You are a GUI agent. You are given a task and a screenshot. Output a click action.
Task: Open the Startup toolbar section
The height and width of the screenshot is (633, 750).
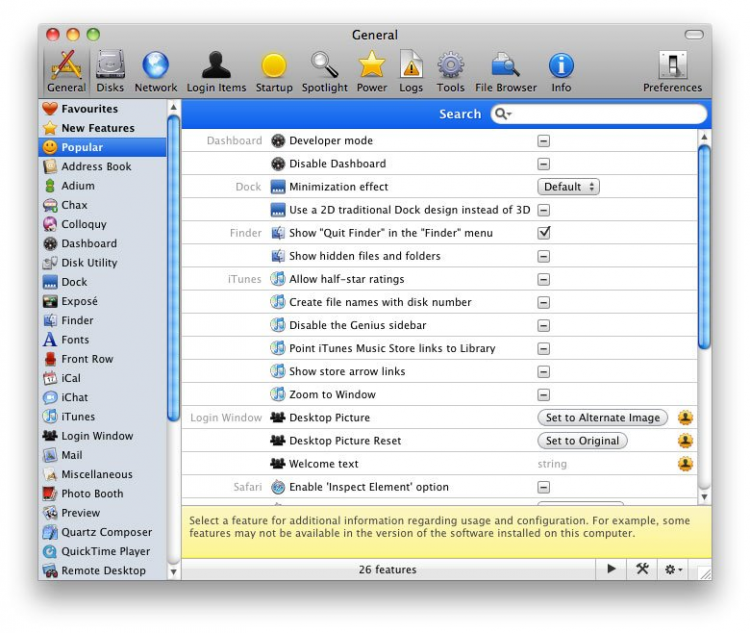(274, 71)
